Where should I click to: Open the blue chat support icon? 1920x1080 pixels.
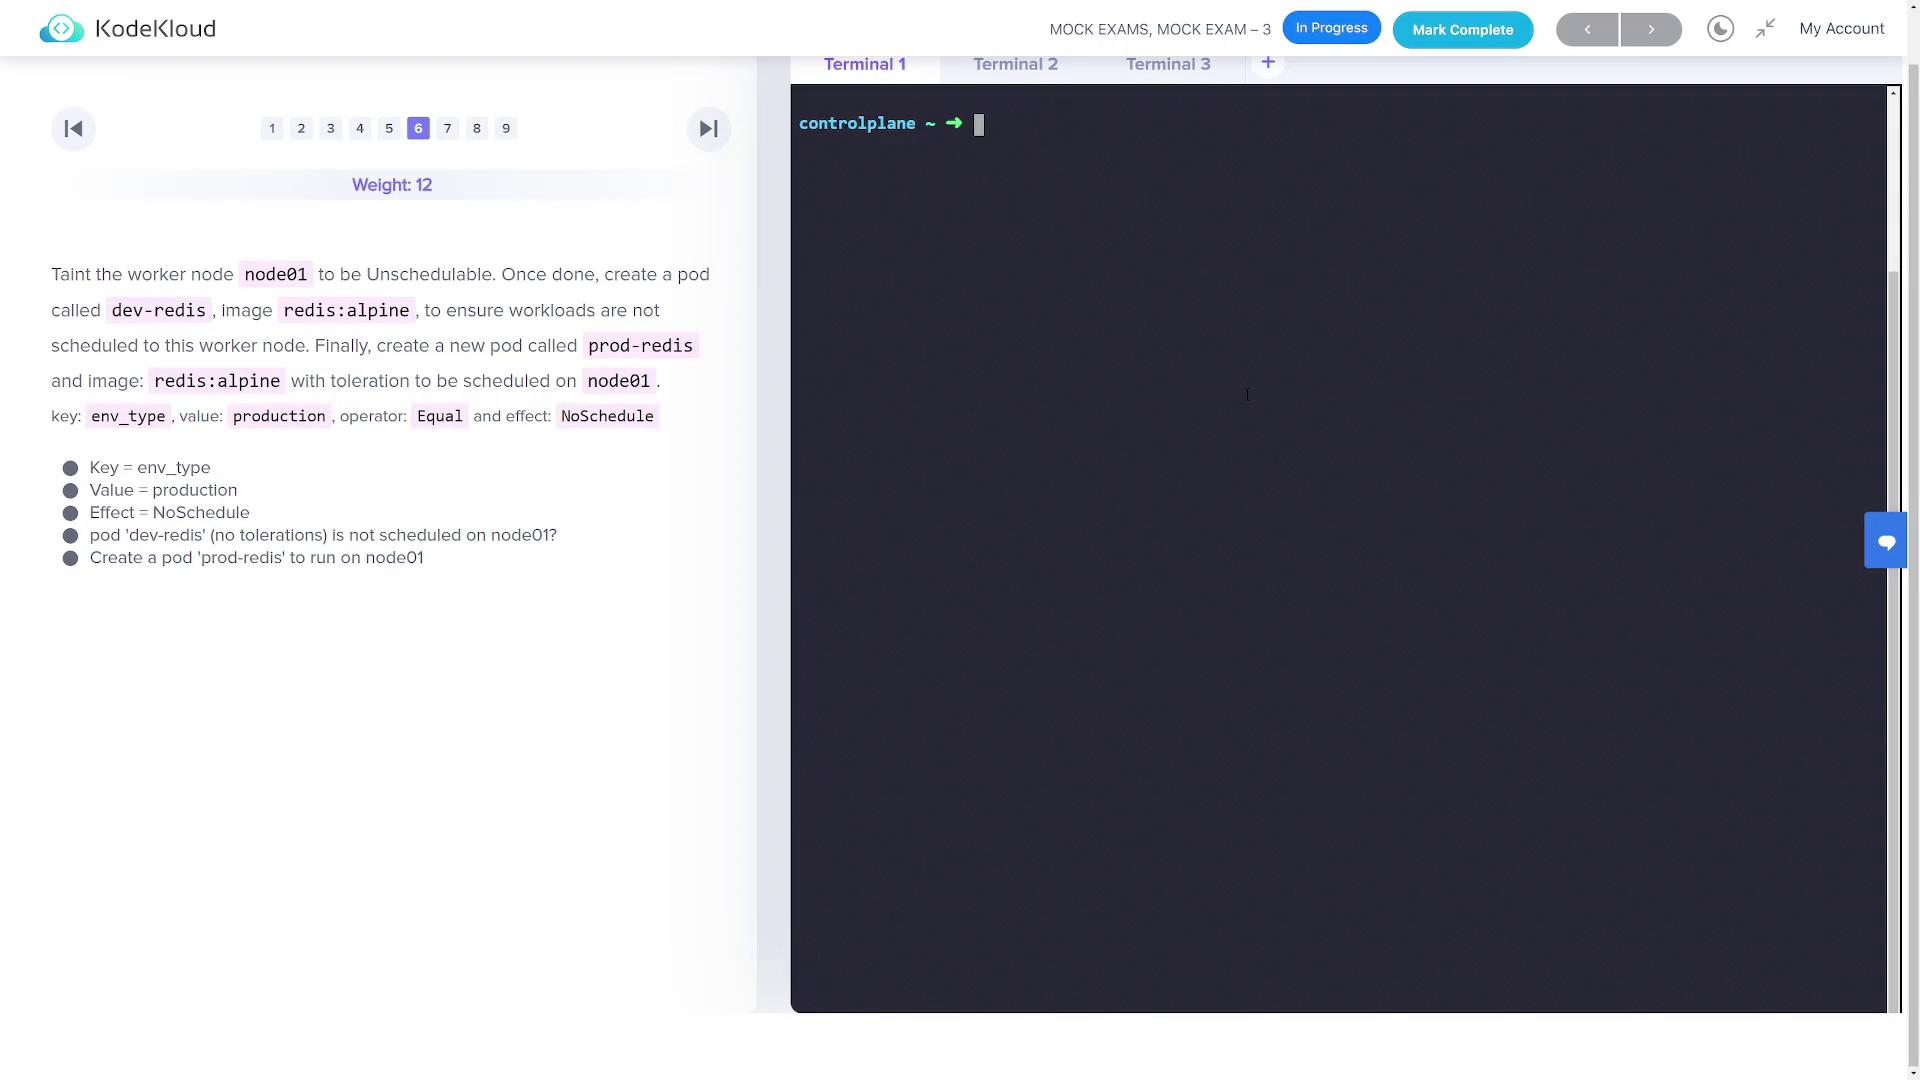1886,541
